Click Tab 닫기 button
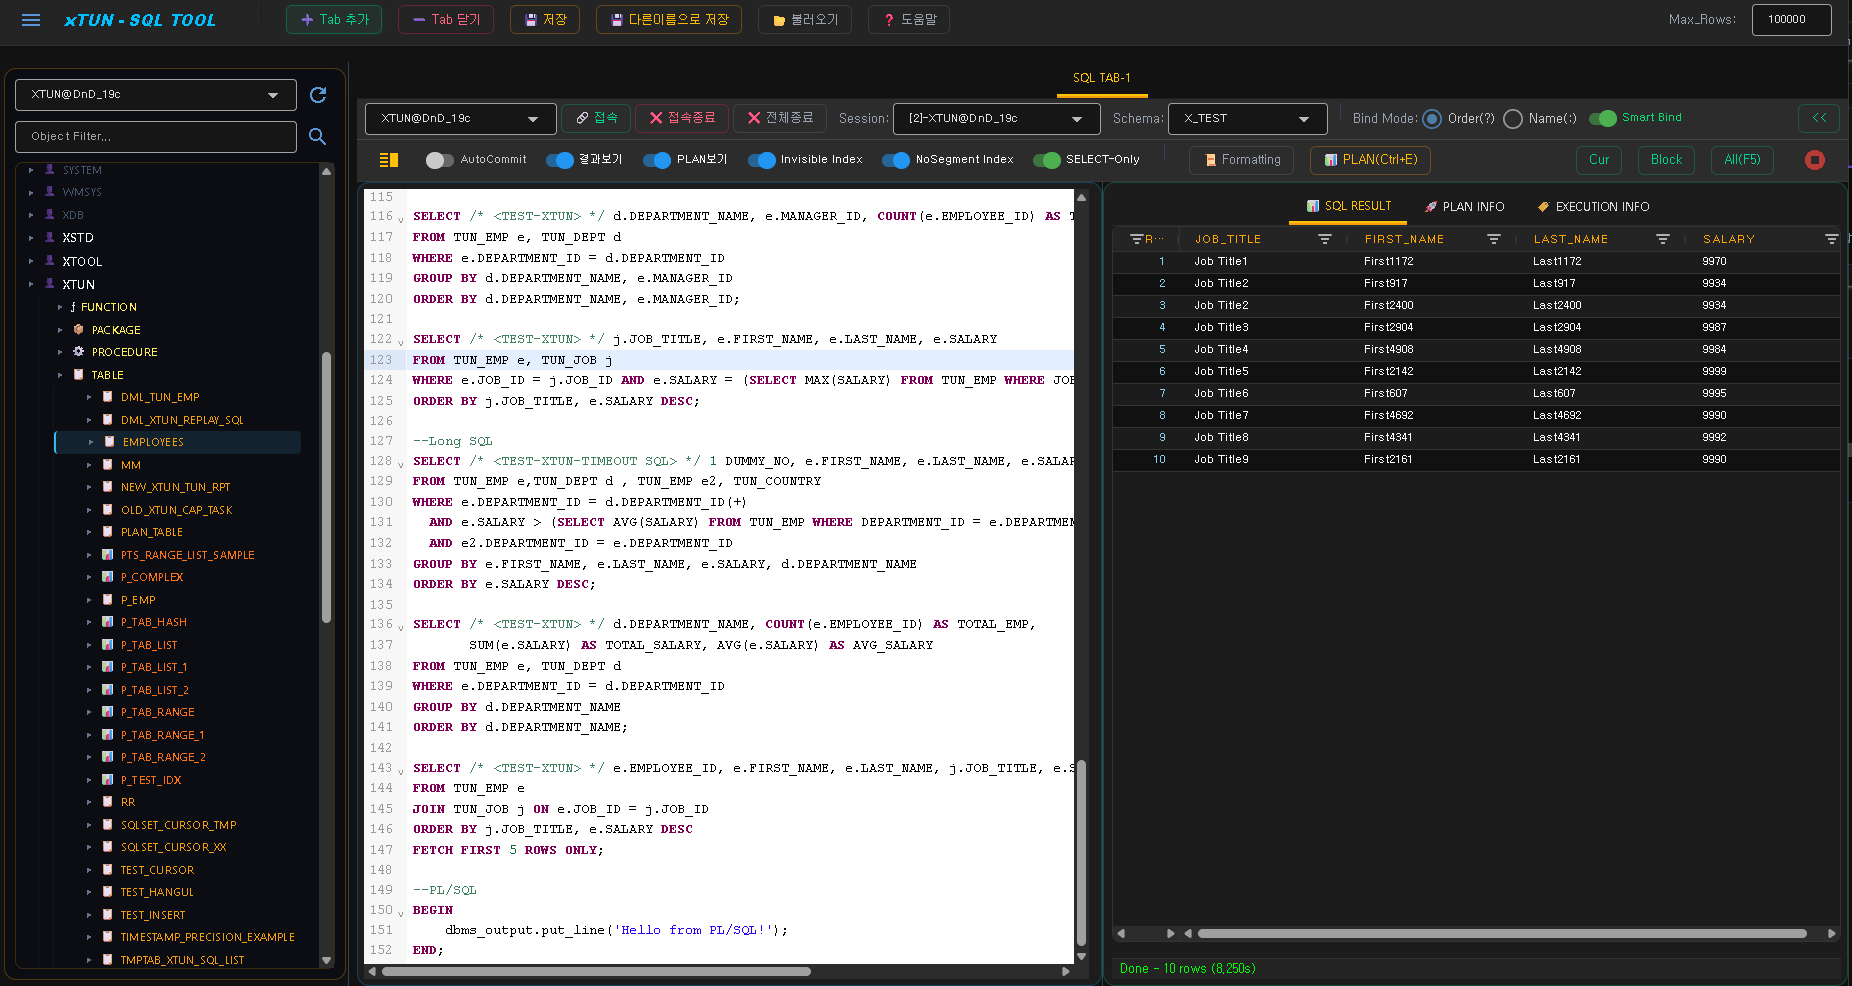The width and height of the screenshot is (1852, 986). click(446, 20)
